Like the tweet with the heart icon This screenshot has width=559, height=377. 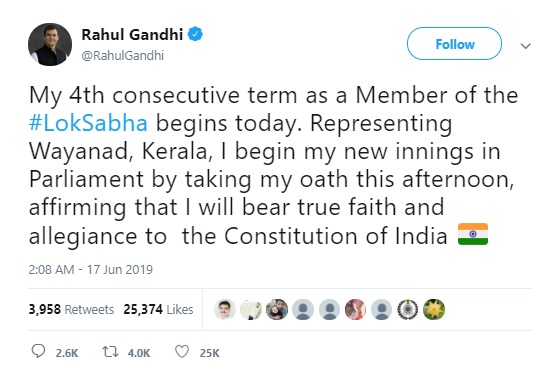(x=182, y=352)
